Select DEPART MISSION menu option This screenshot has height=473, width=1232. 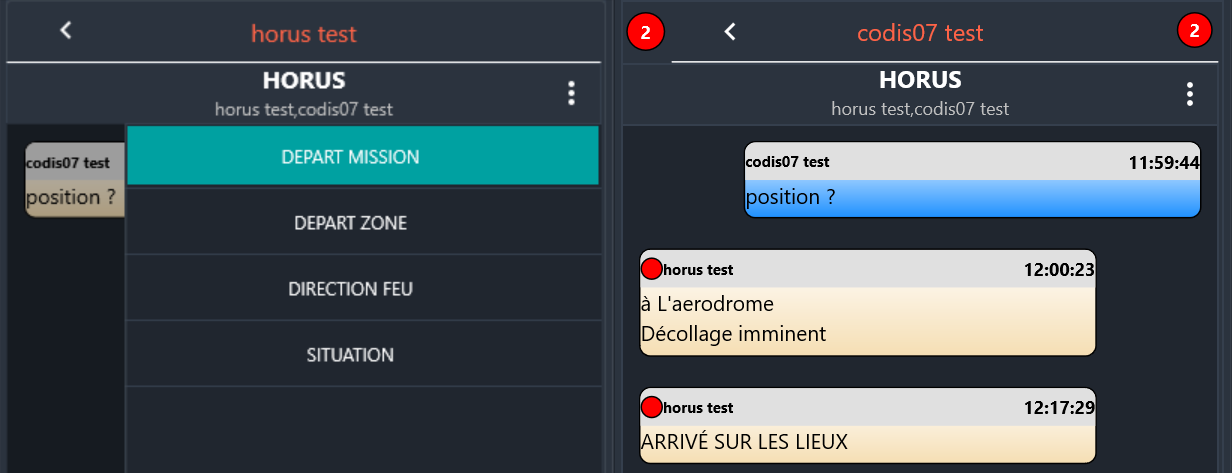363,157
